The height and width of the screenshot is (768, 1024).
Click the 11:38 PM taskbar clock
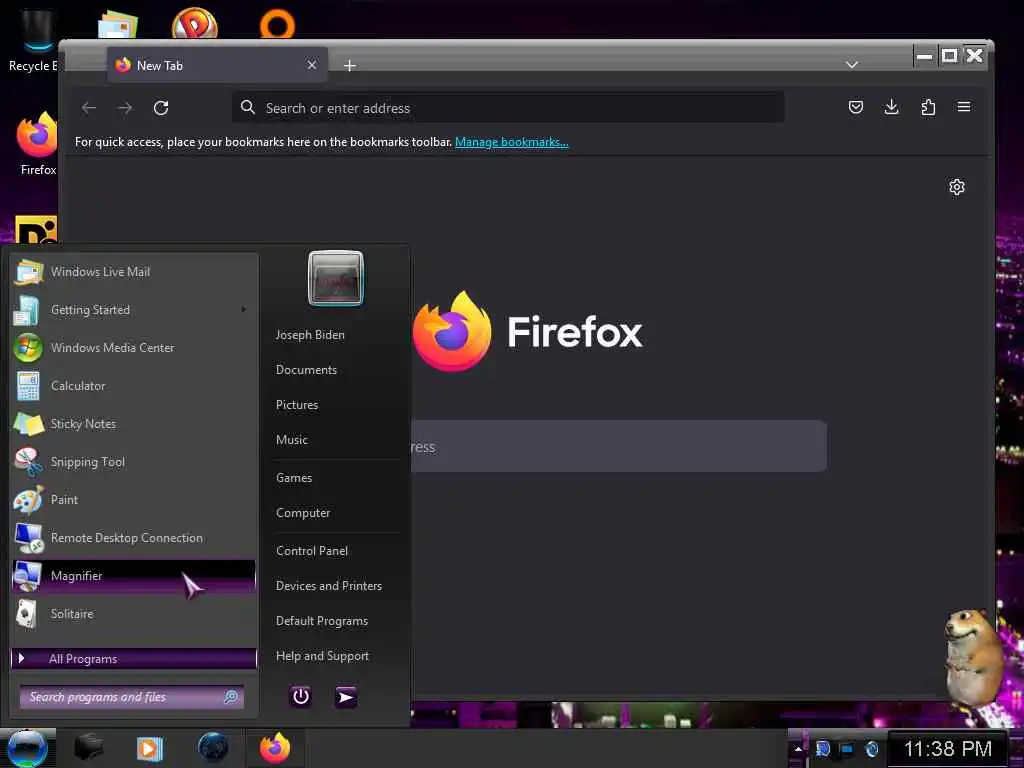[948, 749]
